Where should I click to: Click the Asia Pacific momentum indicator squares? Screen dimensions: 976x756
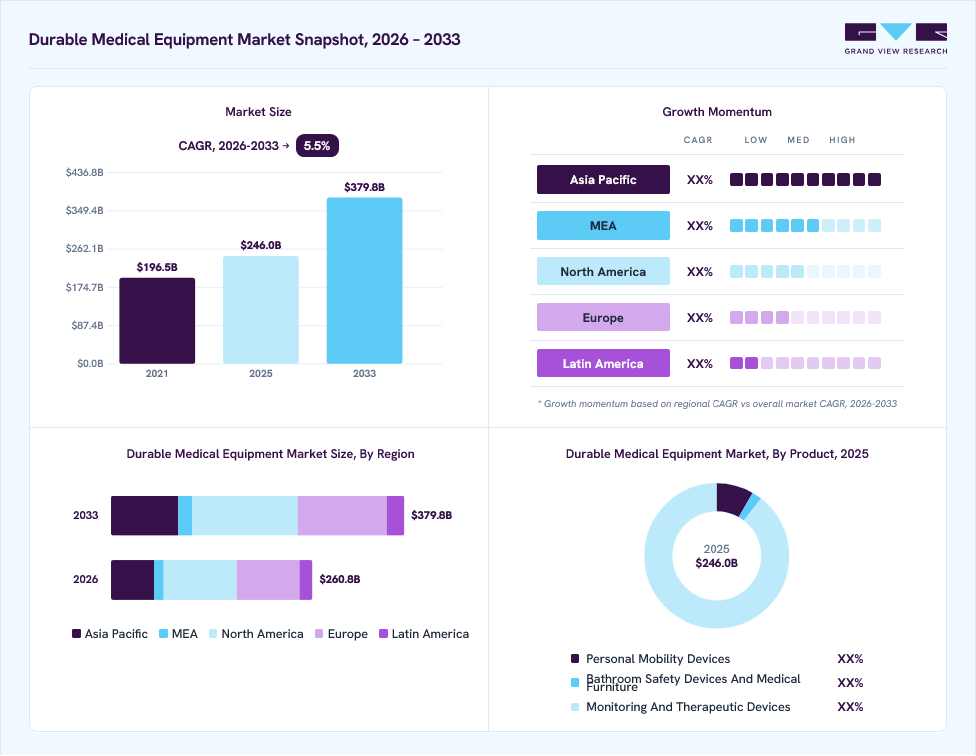click(x=805, y=180)
